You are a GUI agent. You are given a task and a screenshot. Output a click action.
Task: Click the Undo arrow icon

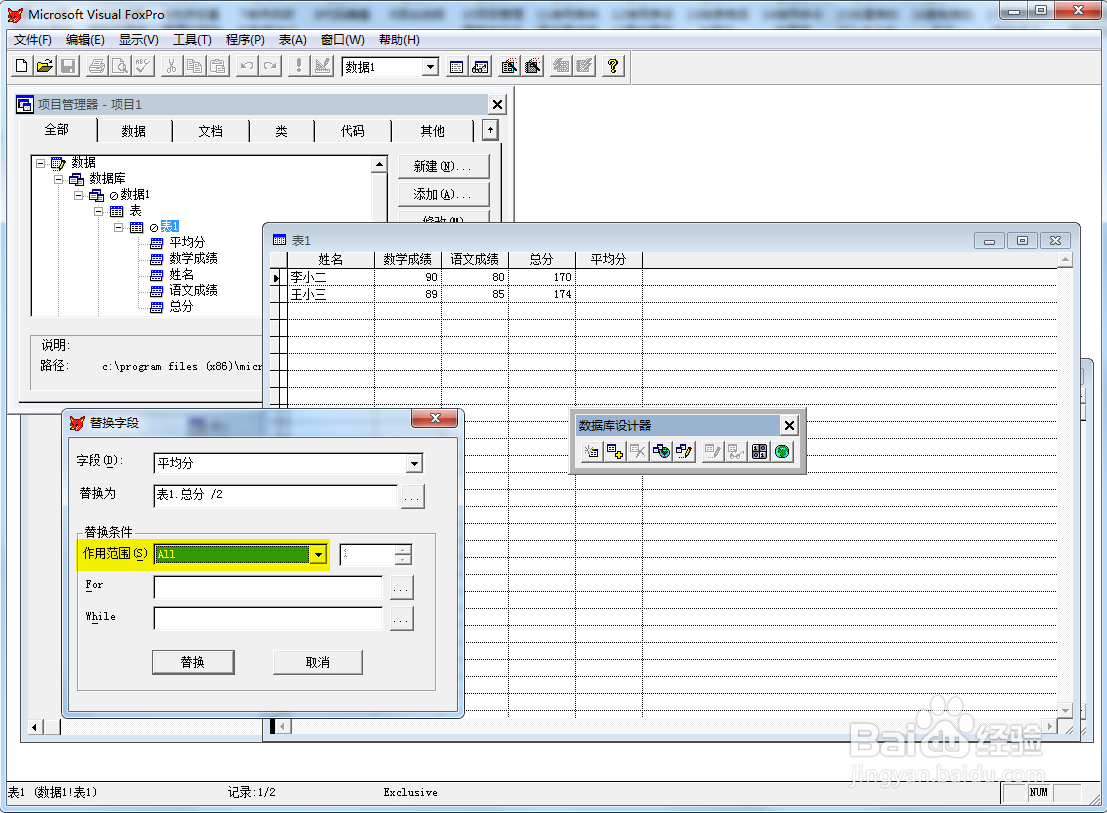[x=246, y=66]
